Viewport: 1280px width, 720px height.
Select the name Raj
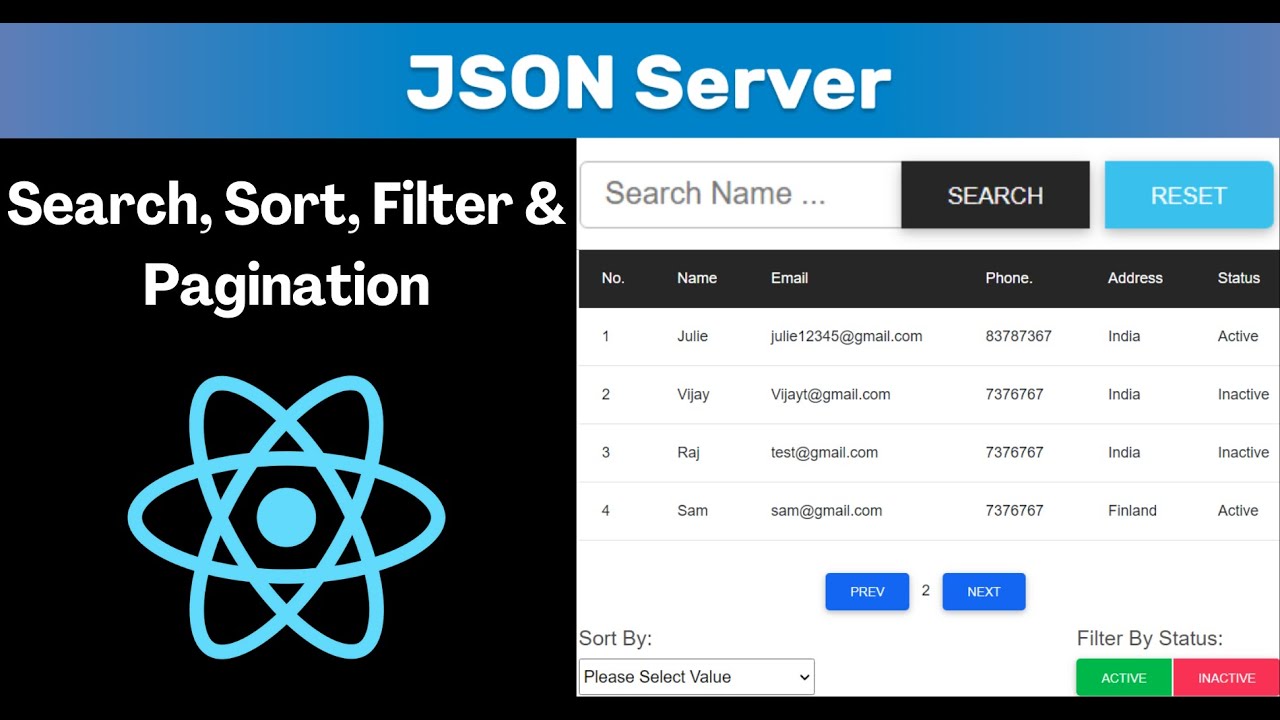(x=688, y=452)
